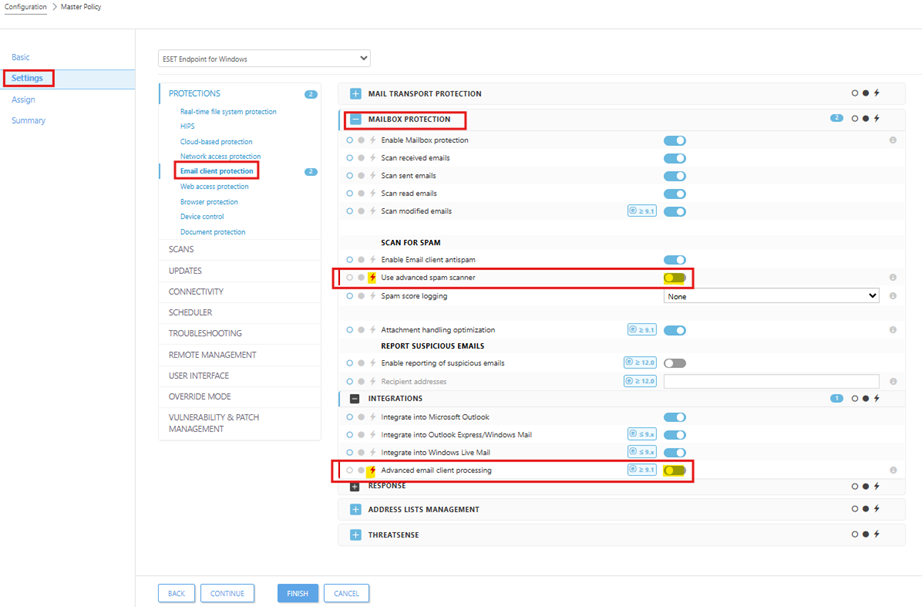
Task: Expand the Response section
Action: [355, 486]
